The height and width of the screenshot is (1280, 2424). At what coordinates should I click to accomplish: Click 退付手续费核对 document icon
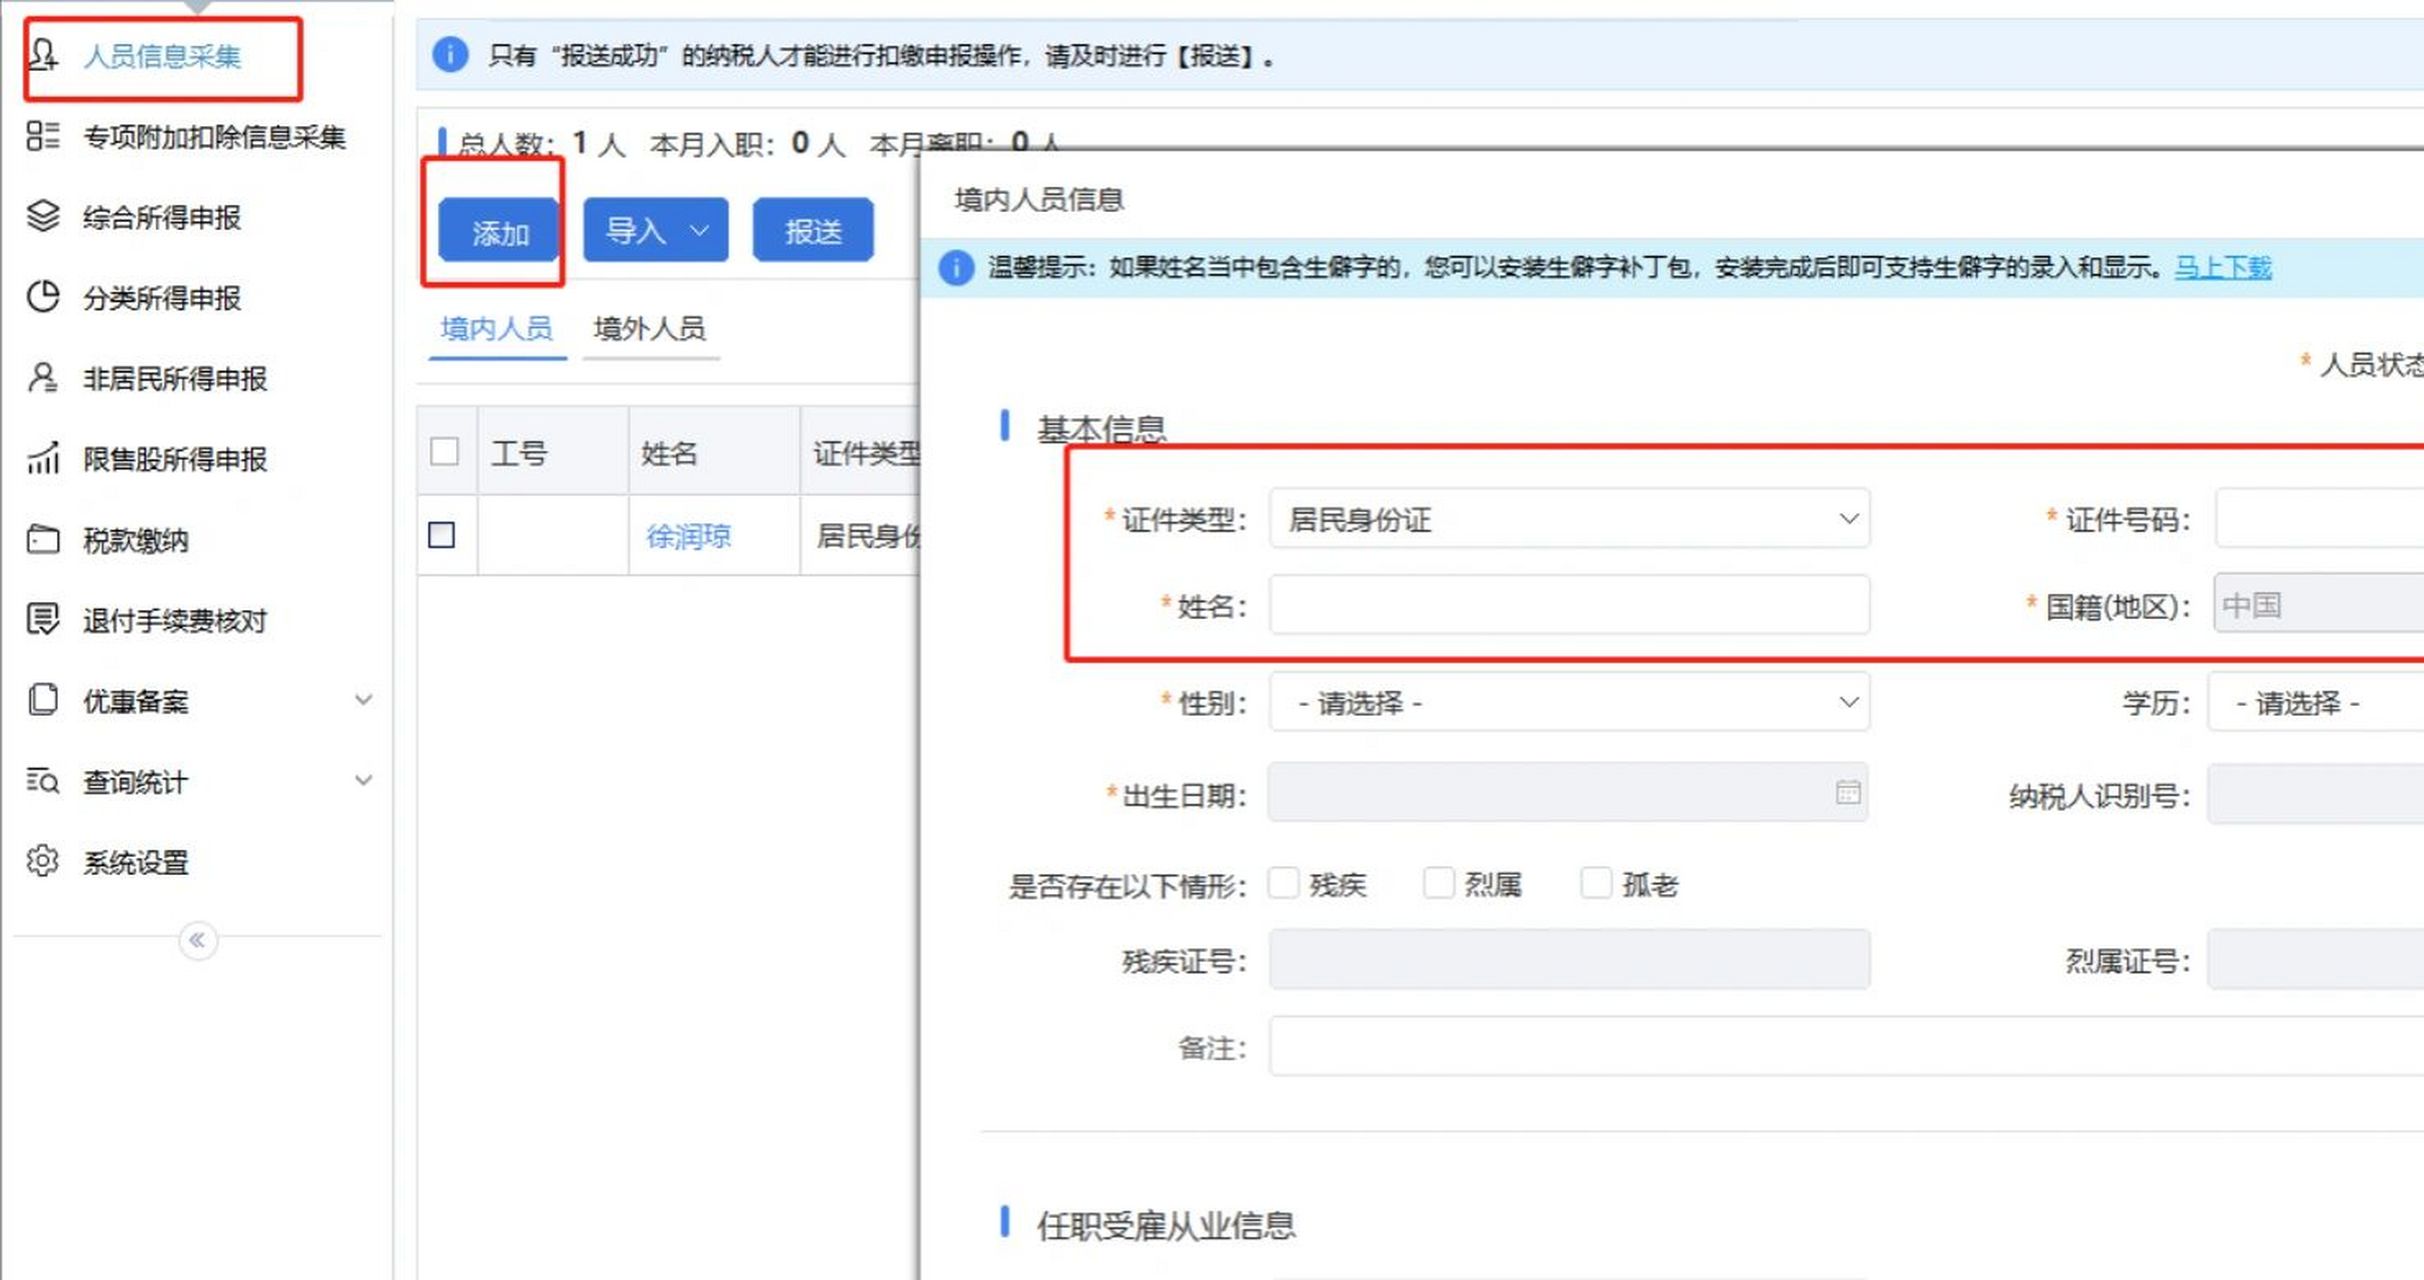click(x=43, y=620)
